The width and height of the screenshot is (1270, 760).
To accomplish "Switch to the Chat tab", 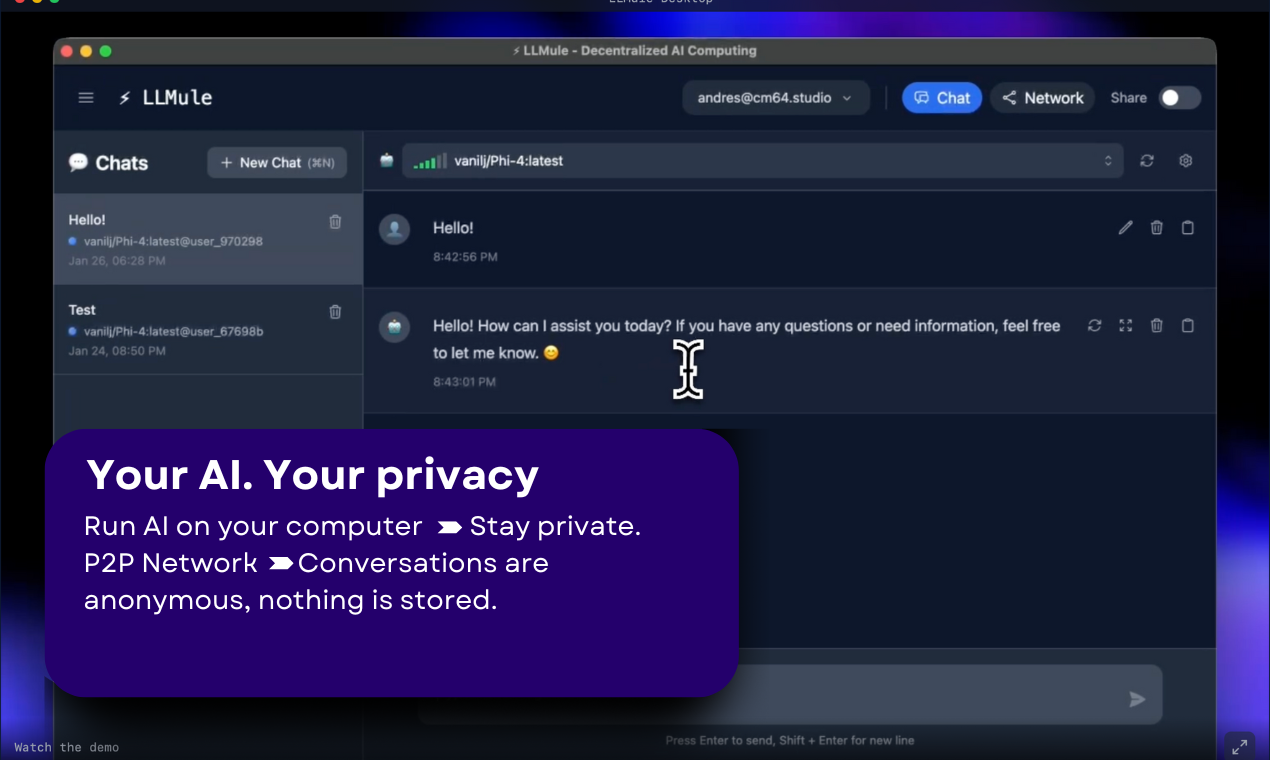I will click(x=941, y=98).
